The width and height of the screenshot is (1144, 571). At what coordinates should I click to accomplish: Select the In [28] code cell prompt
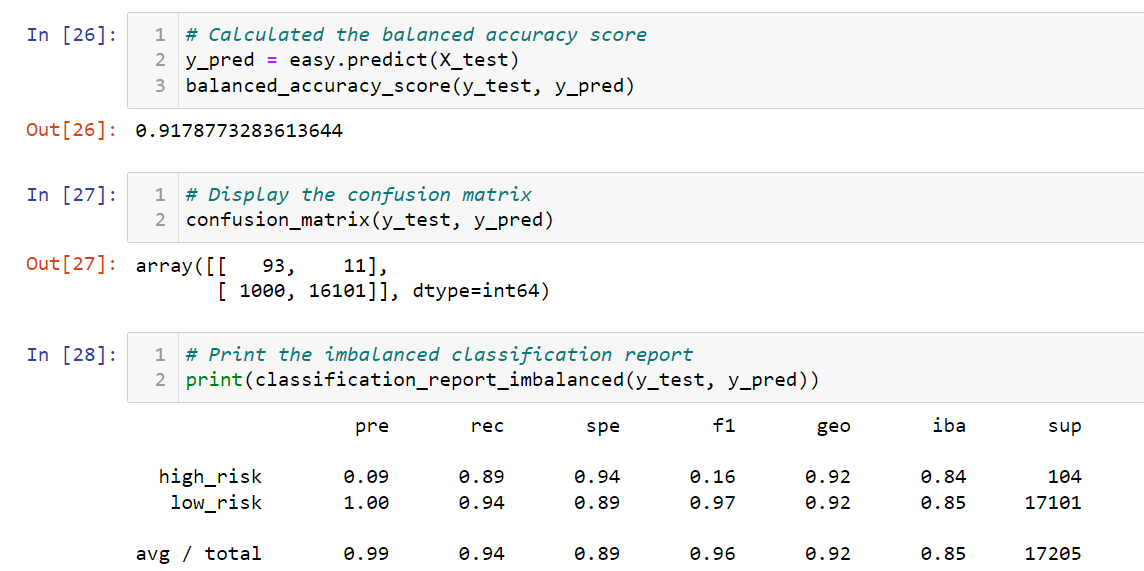point(71,355)
